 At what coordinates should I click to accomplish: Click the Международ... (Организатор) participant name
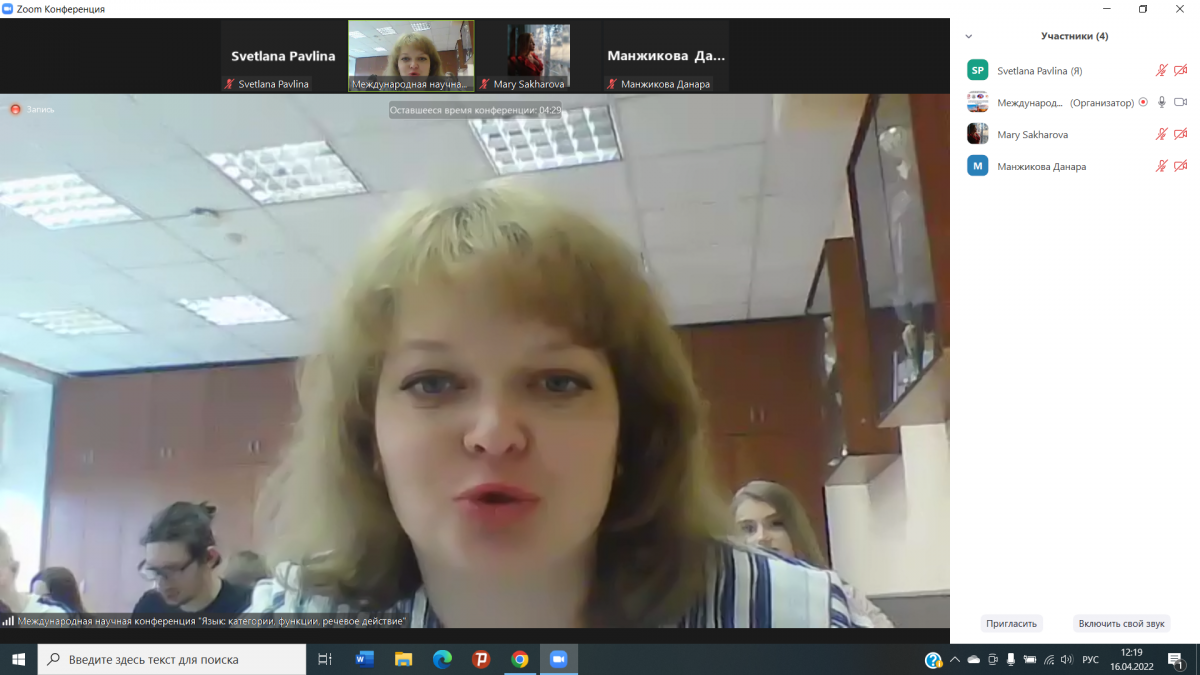[x=1065, y=102]
